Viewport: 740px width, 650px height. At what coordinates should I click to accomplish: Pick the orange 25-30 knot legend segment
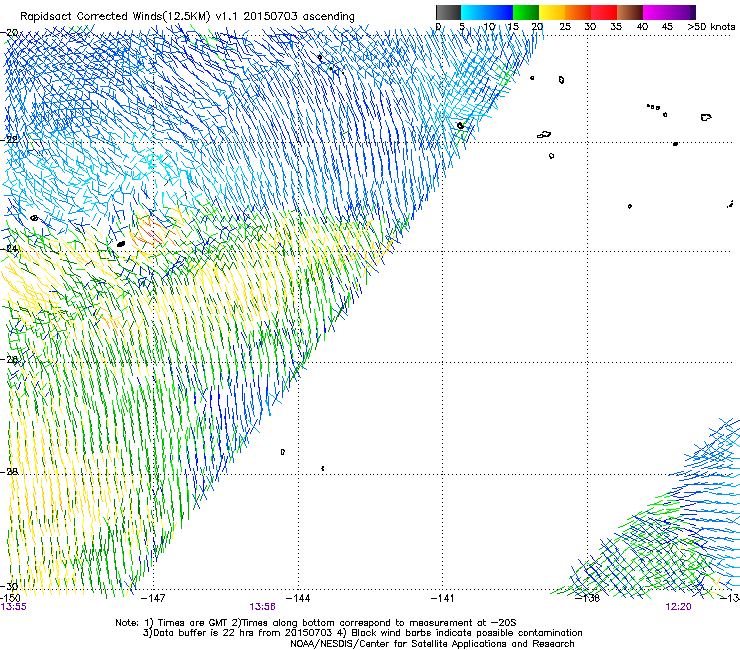pyautogui.click(x=578, y=12)
